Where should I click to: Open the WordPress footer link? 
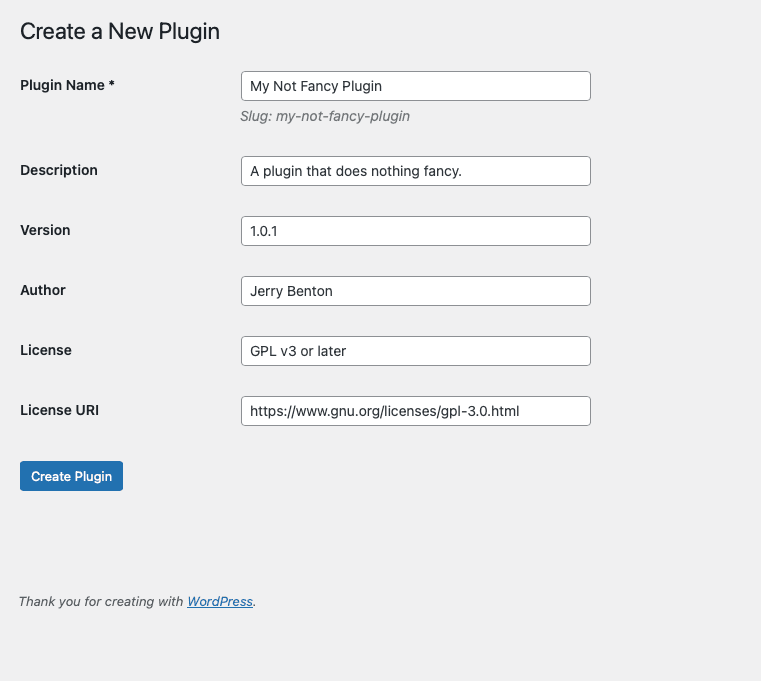(x=220, y=602)
